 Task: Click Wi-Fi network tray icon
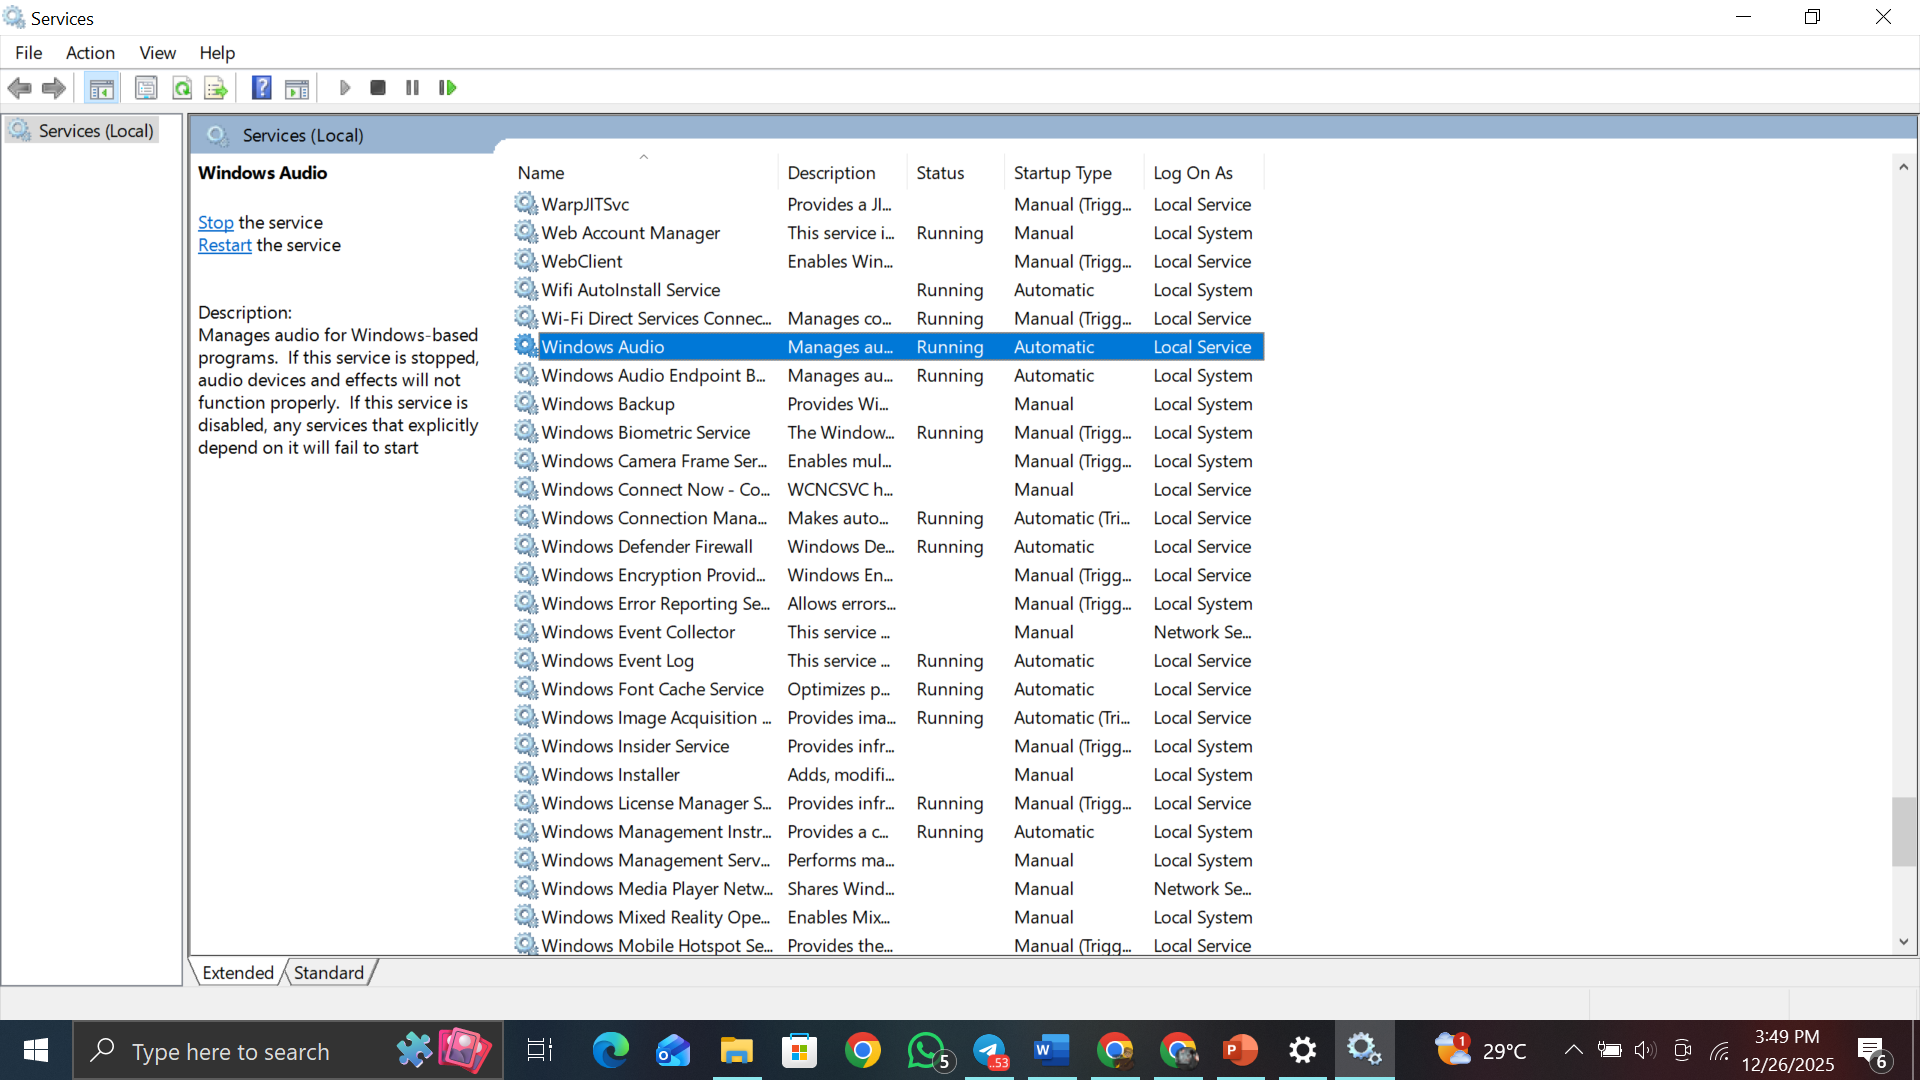pyautogui.click(x=1719, y=1050)
